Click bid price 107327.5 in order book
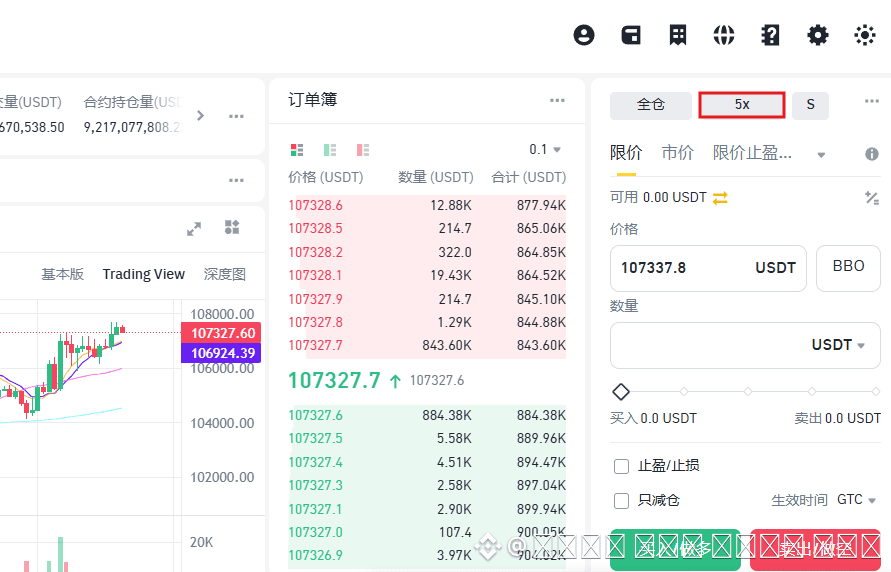Viewport: 891px width, 572px height. pos(315,439)
